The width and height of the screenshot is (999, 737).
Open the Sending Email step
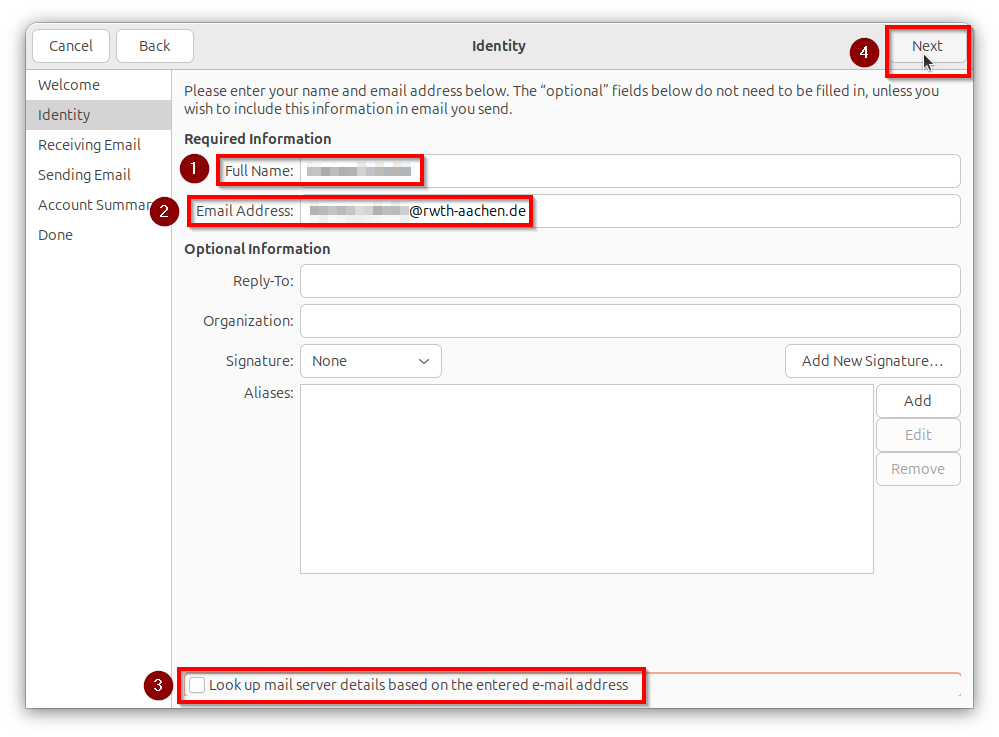[x=84, y=174]
